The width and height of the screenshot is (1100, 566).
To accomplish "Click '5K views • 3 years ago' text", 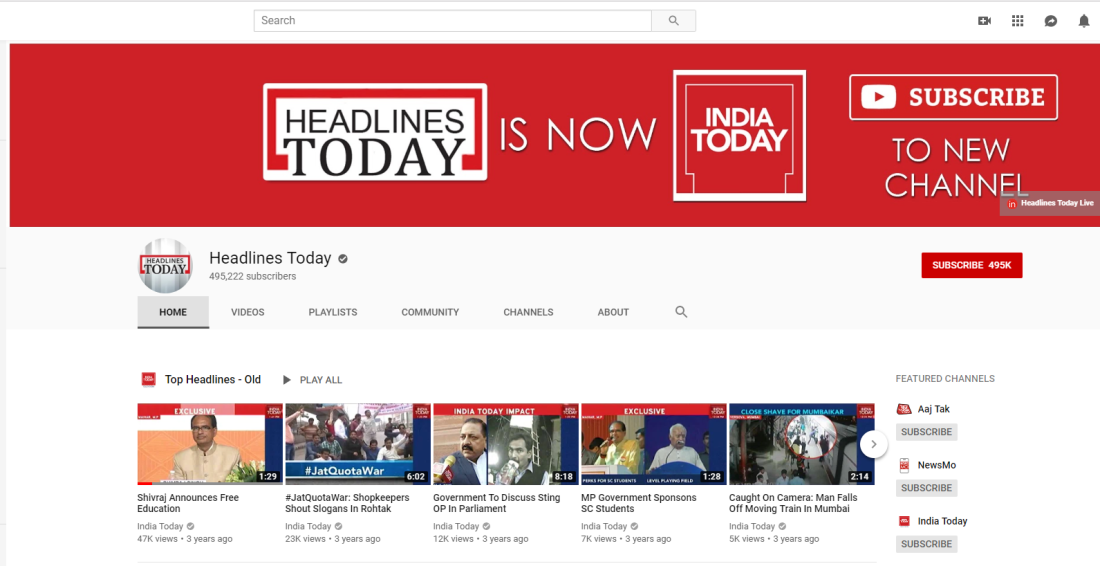I will 774,539.
